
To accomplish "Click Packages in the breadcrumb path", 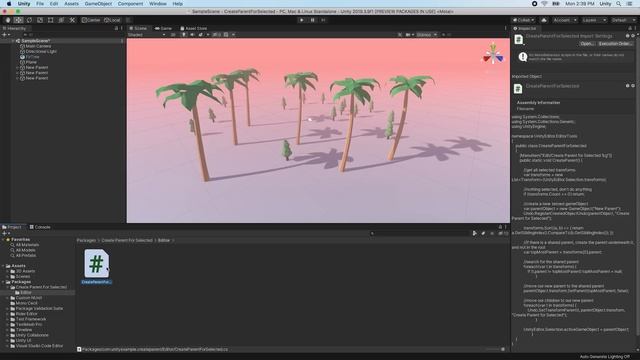I will tap(86, 240).
